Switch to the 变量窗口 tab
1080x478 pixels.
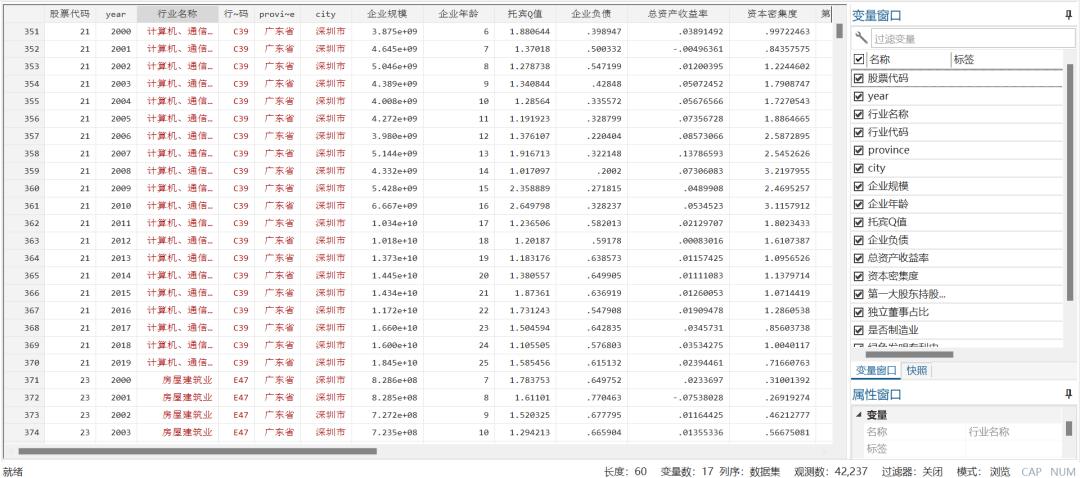[876, 371]
